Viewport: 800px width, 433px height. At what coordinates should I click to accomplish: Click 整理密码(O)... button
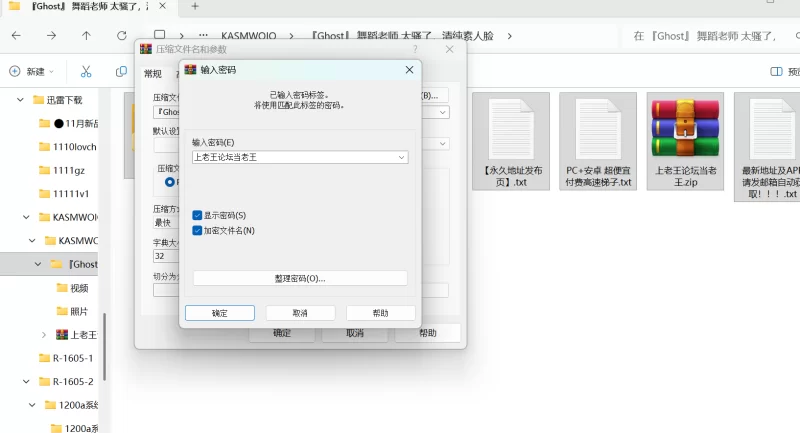(x=300, y=278)
